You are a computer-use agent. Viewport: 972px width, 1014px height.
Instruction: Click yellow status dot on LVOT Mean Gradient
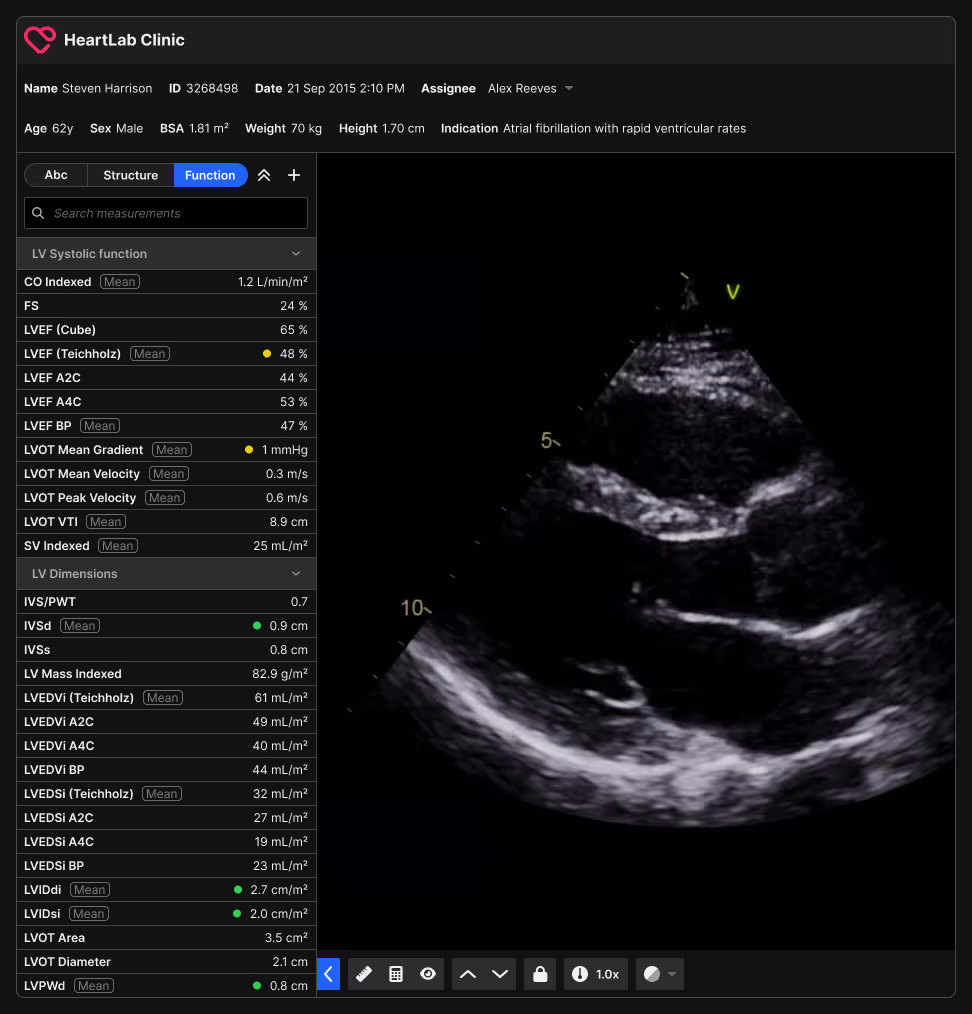click(x=248, y=449)
